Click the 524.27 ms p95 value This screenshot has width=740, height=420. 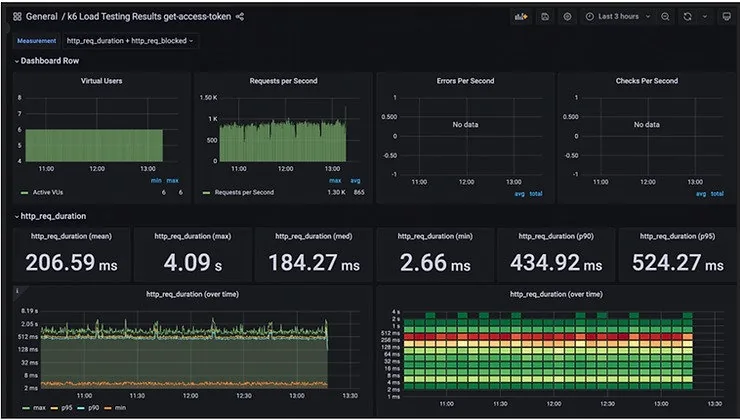coord(677,263)
